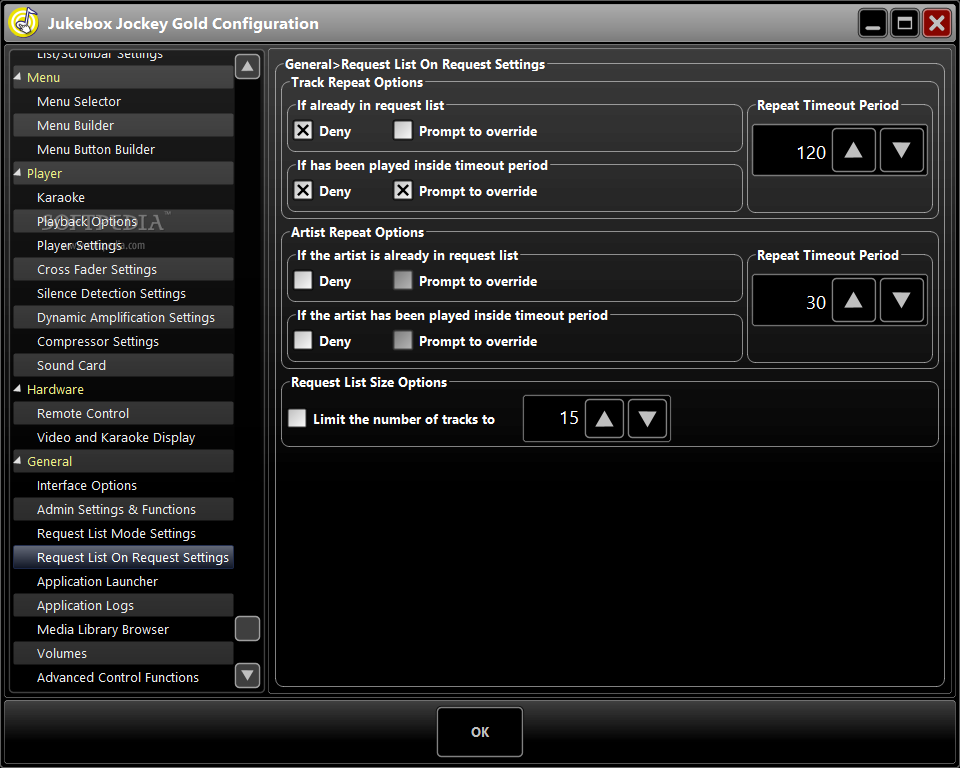This screenshot has height=768, width=960.
Task: Open Admin Settings & Functions
Action: pos(123,510)
